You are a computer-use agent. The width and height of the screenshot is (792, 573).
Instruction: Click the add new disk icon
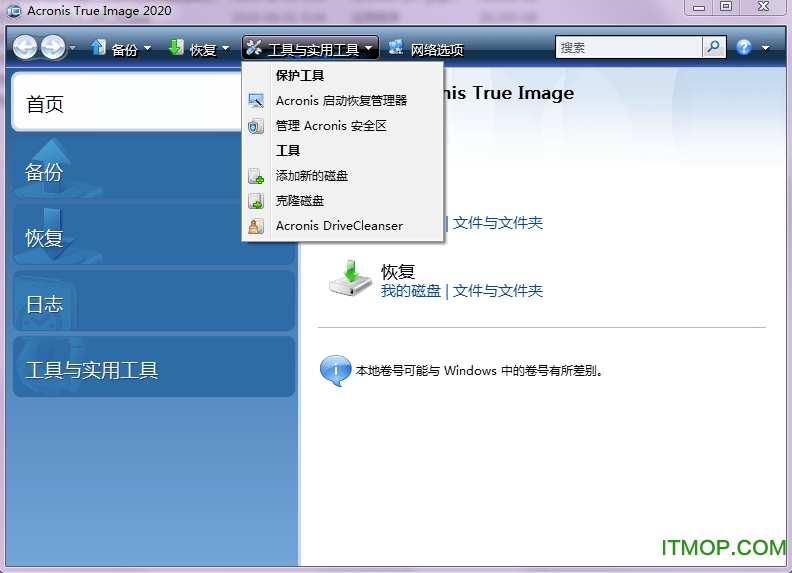point(256,176)
